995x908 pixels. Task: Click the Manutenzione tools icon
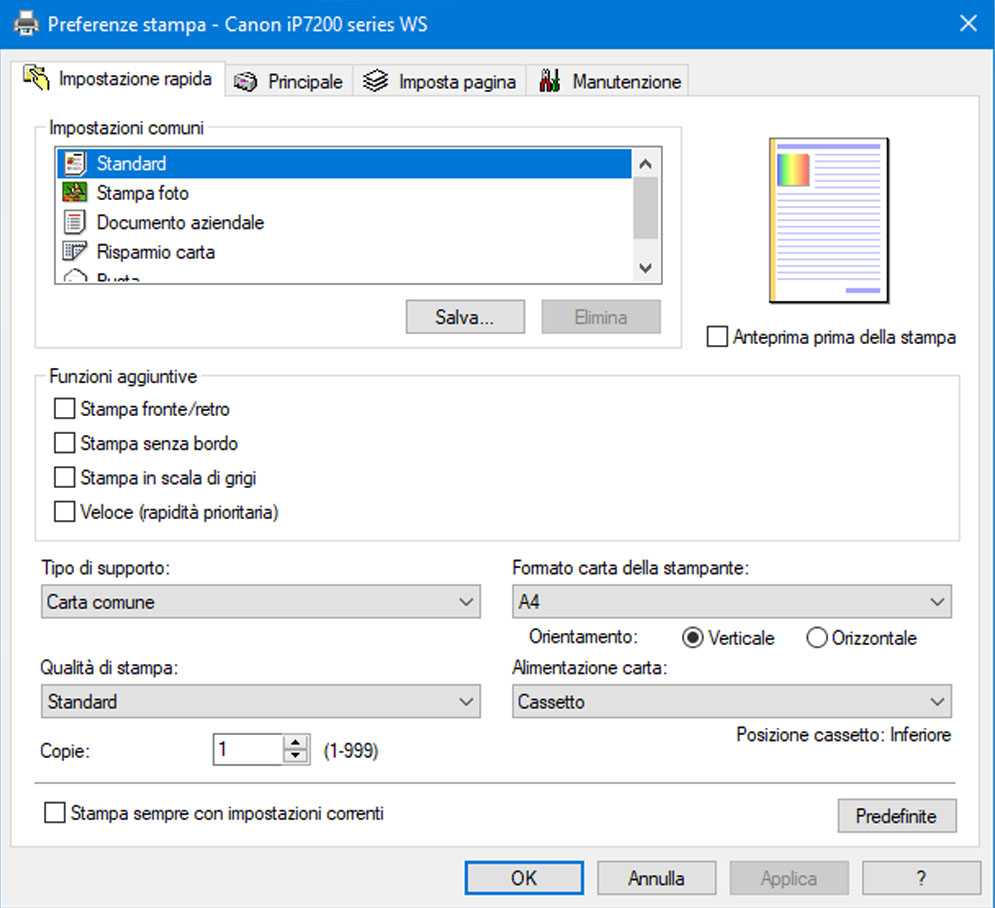click(550, 81)
